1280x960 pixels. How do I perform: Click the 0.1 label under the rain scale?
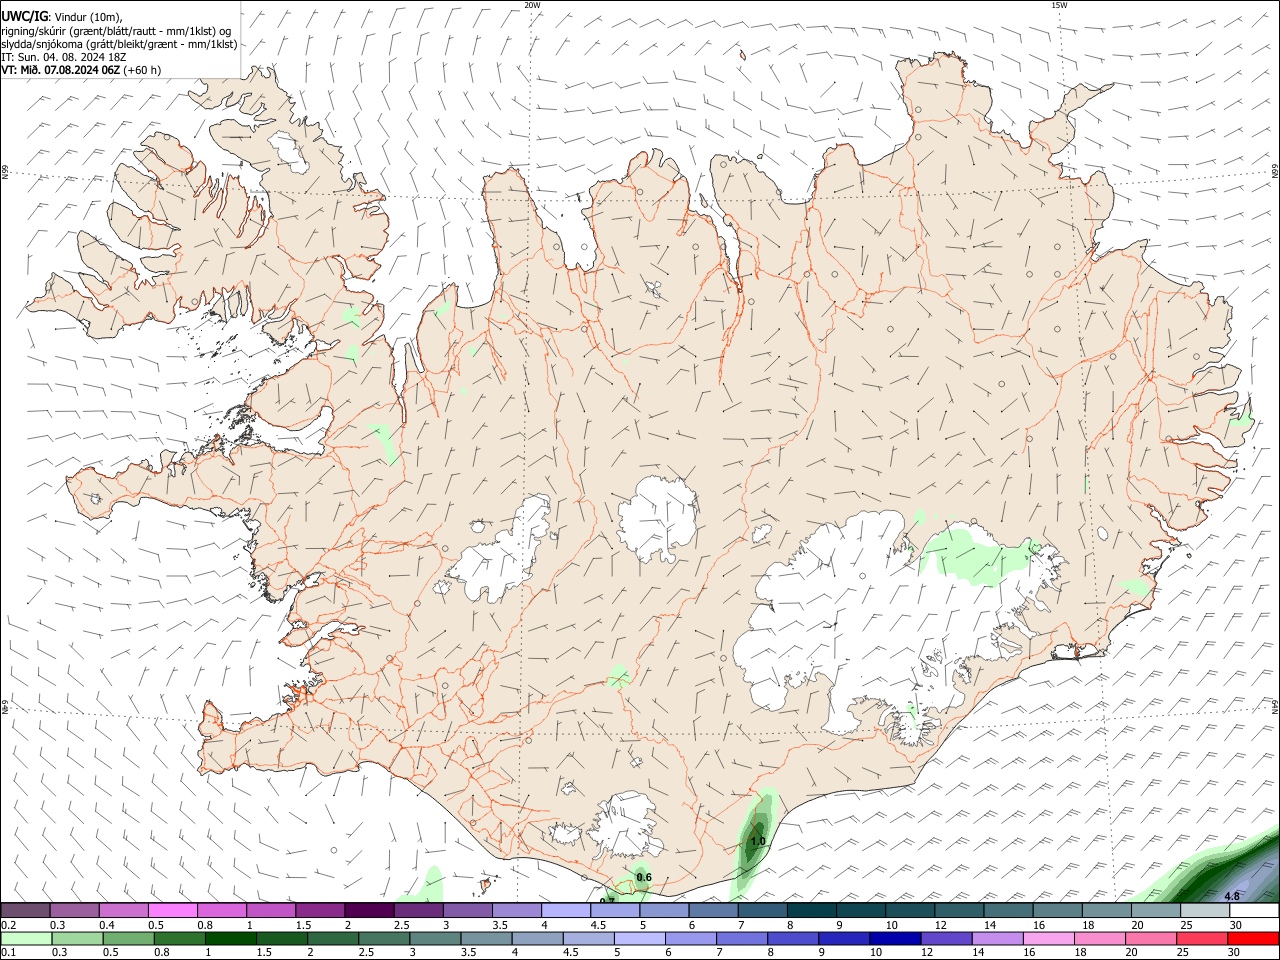pos(8,953)
